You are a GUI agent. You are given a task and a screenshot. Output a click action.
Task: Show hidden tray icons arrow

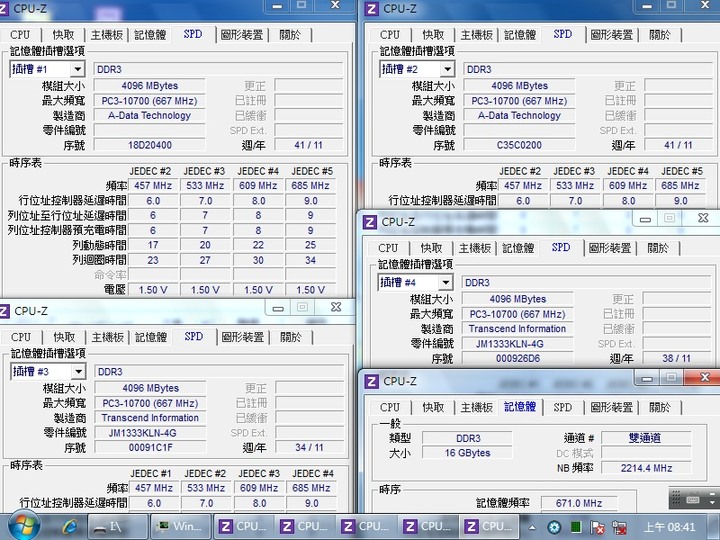pyautogui.click(x=532, y=527)
